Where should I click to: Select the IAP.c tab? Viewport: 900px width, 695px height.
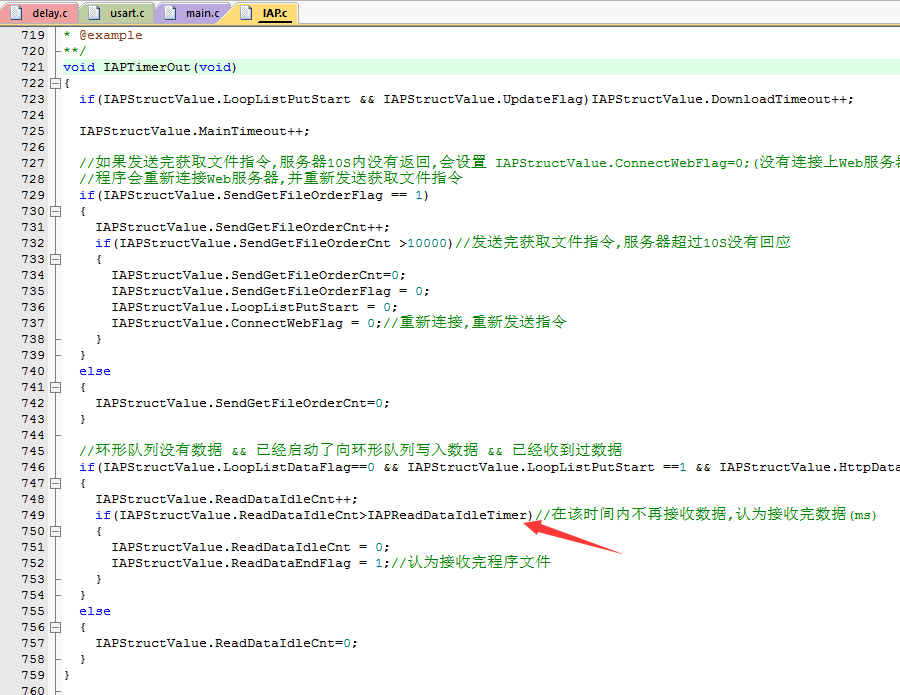coord(265,13)
